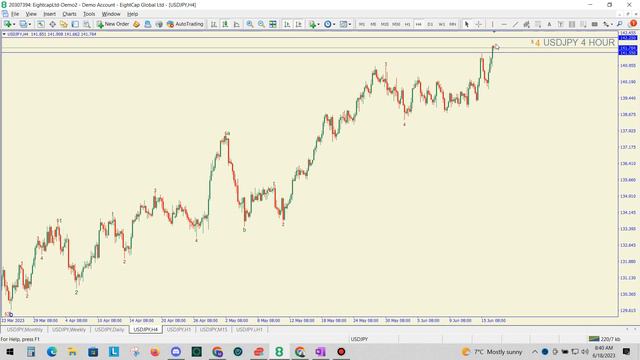Switch timeframe to H1

[x=407, y=24]
